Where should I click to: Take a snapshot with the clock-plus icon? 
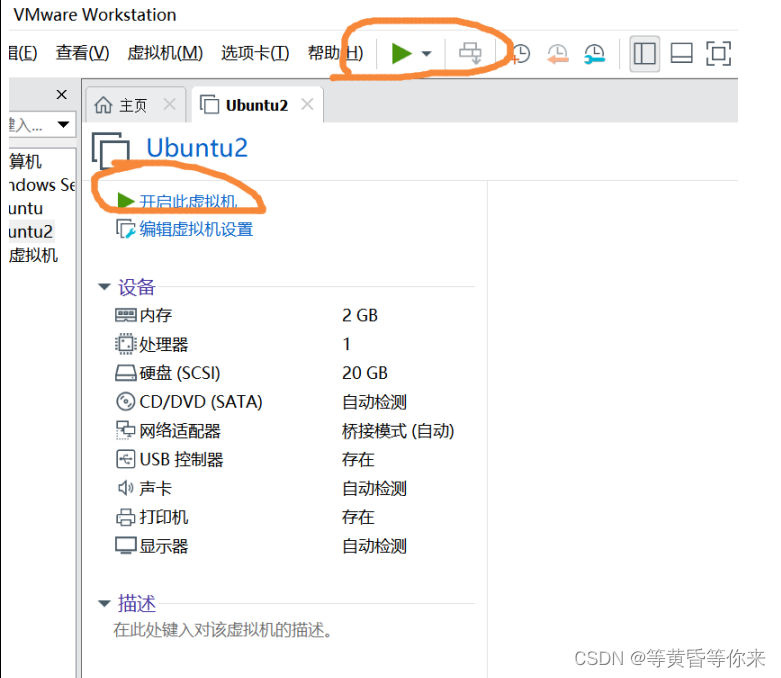point(521,54)
